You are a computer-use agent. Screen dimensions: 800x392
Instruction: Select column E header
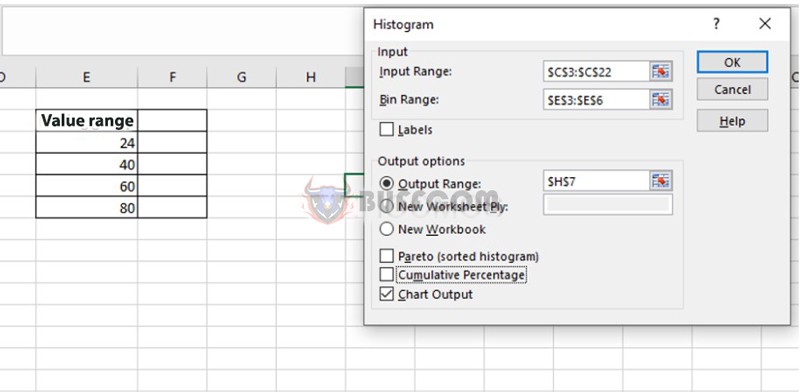click(x=87, y=77)
